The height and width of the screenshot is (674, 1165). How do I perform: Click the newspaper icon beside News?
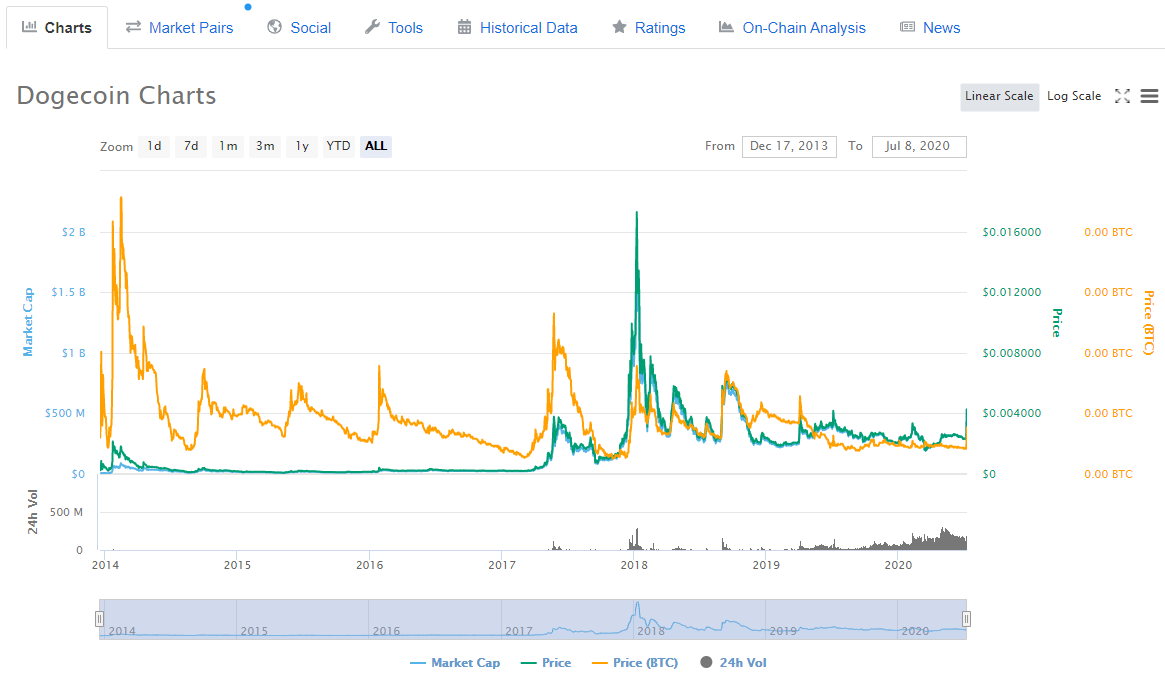click(907, 27)
